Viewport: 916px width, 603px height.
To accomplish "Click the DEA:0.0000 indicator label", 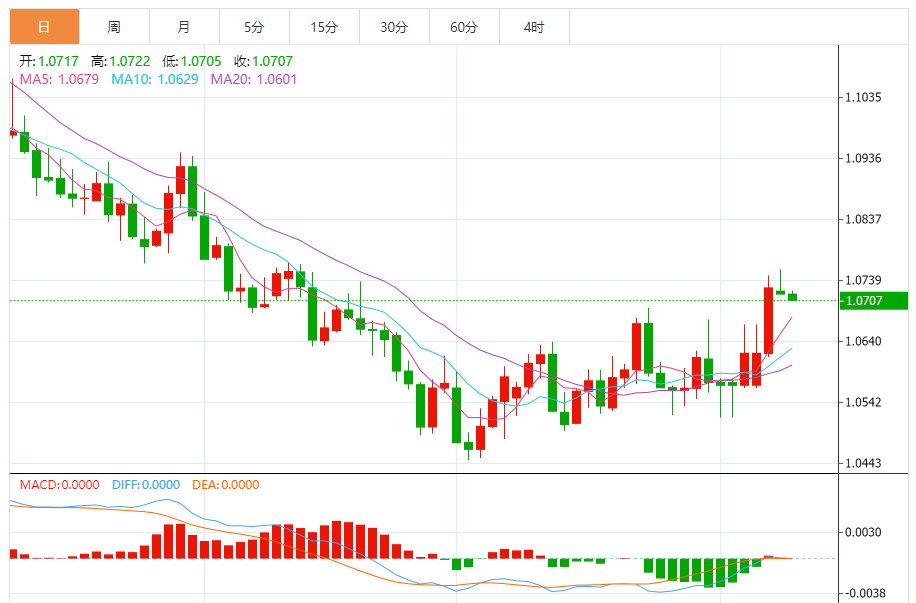I will click(225, 485).
